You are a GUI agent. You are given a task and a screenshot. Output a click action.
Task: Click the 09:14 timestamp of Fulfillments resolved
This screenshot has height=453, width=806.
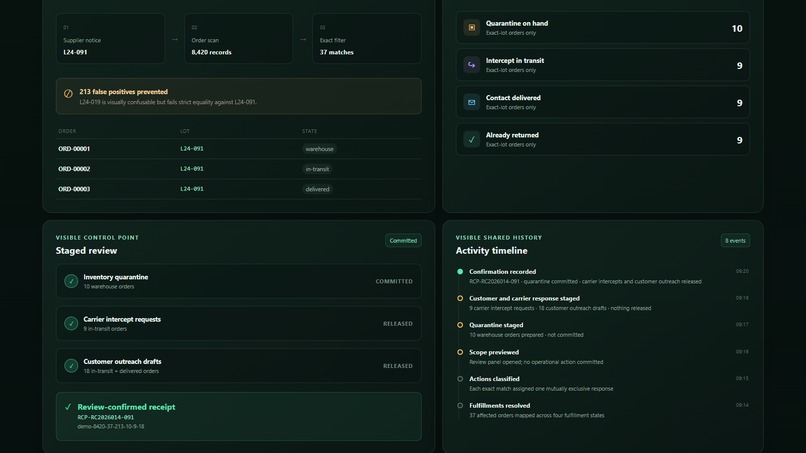point(742,405)
